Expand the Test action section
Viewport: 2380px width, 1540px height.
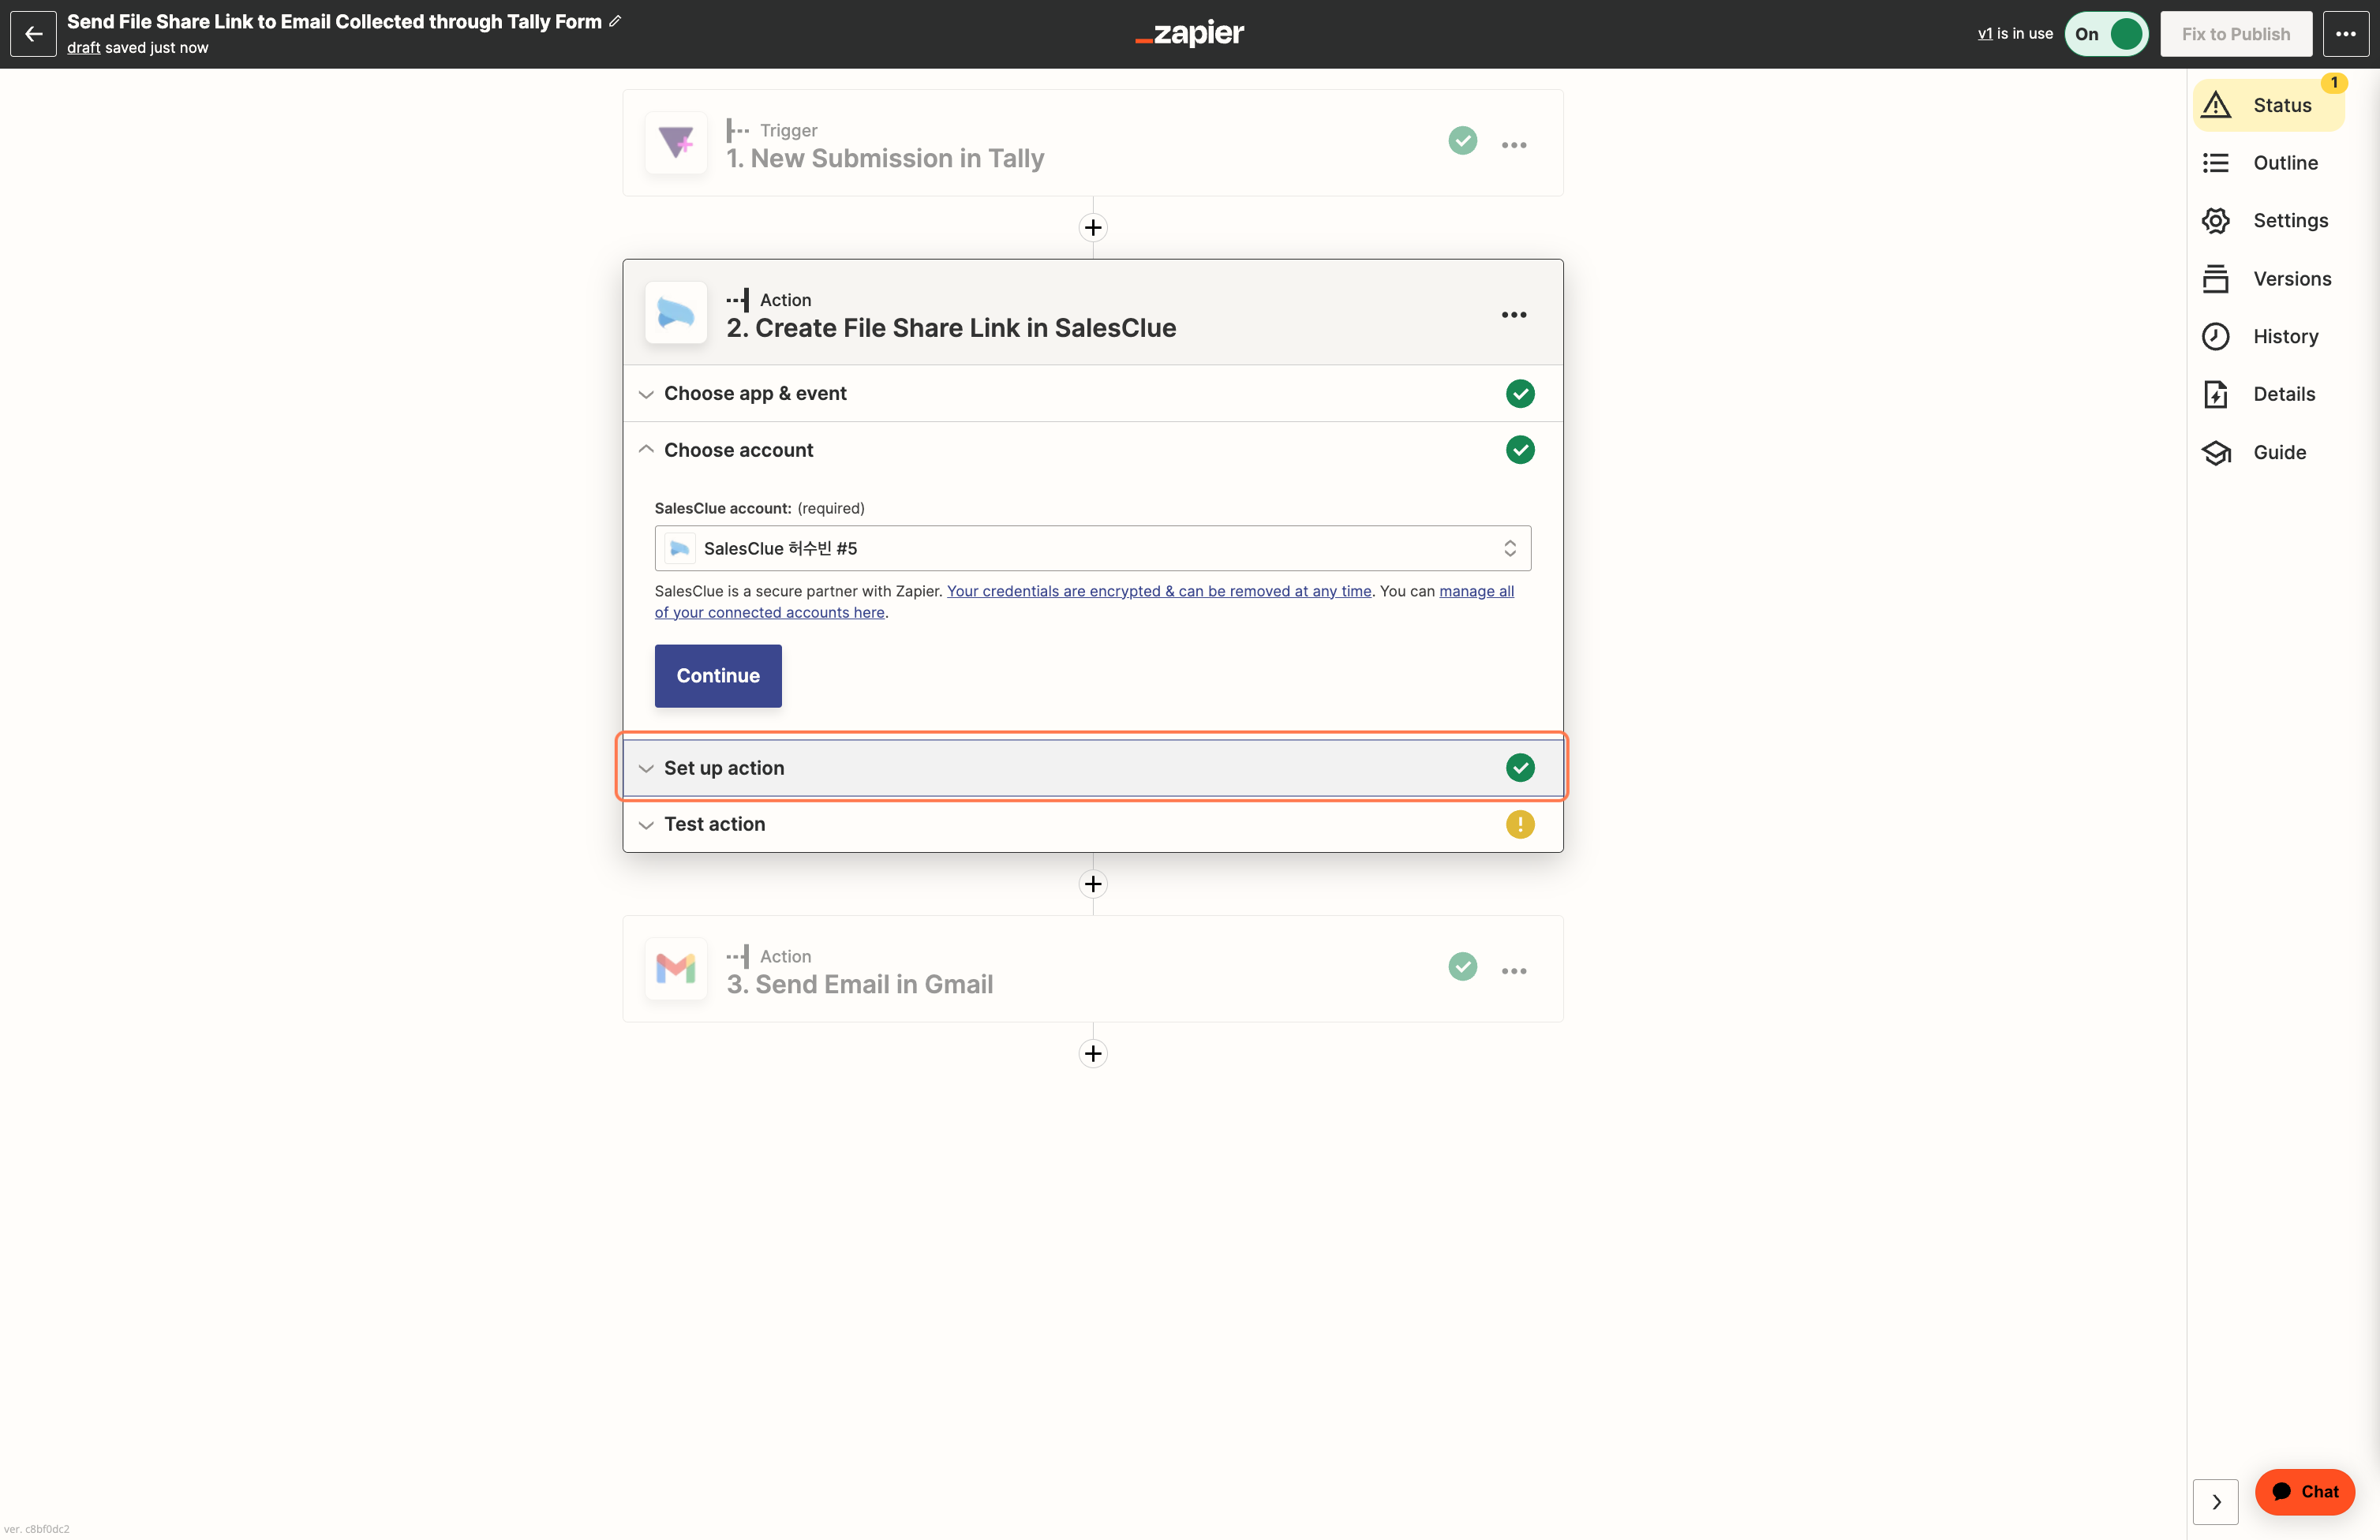click(x=1093, y=825)
